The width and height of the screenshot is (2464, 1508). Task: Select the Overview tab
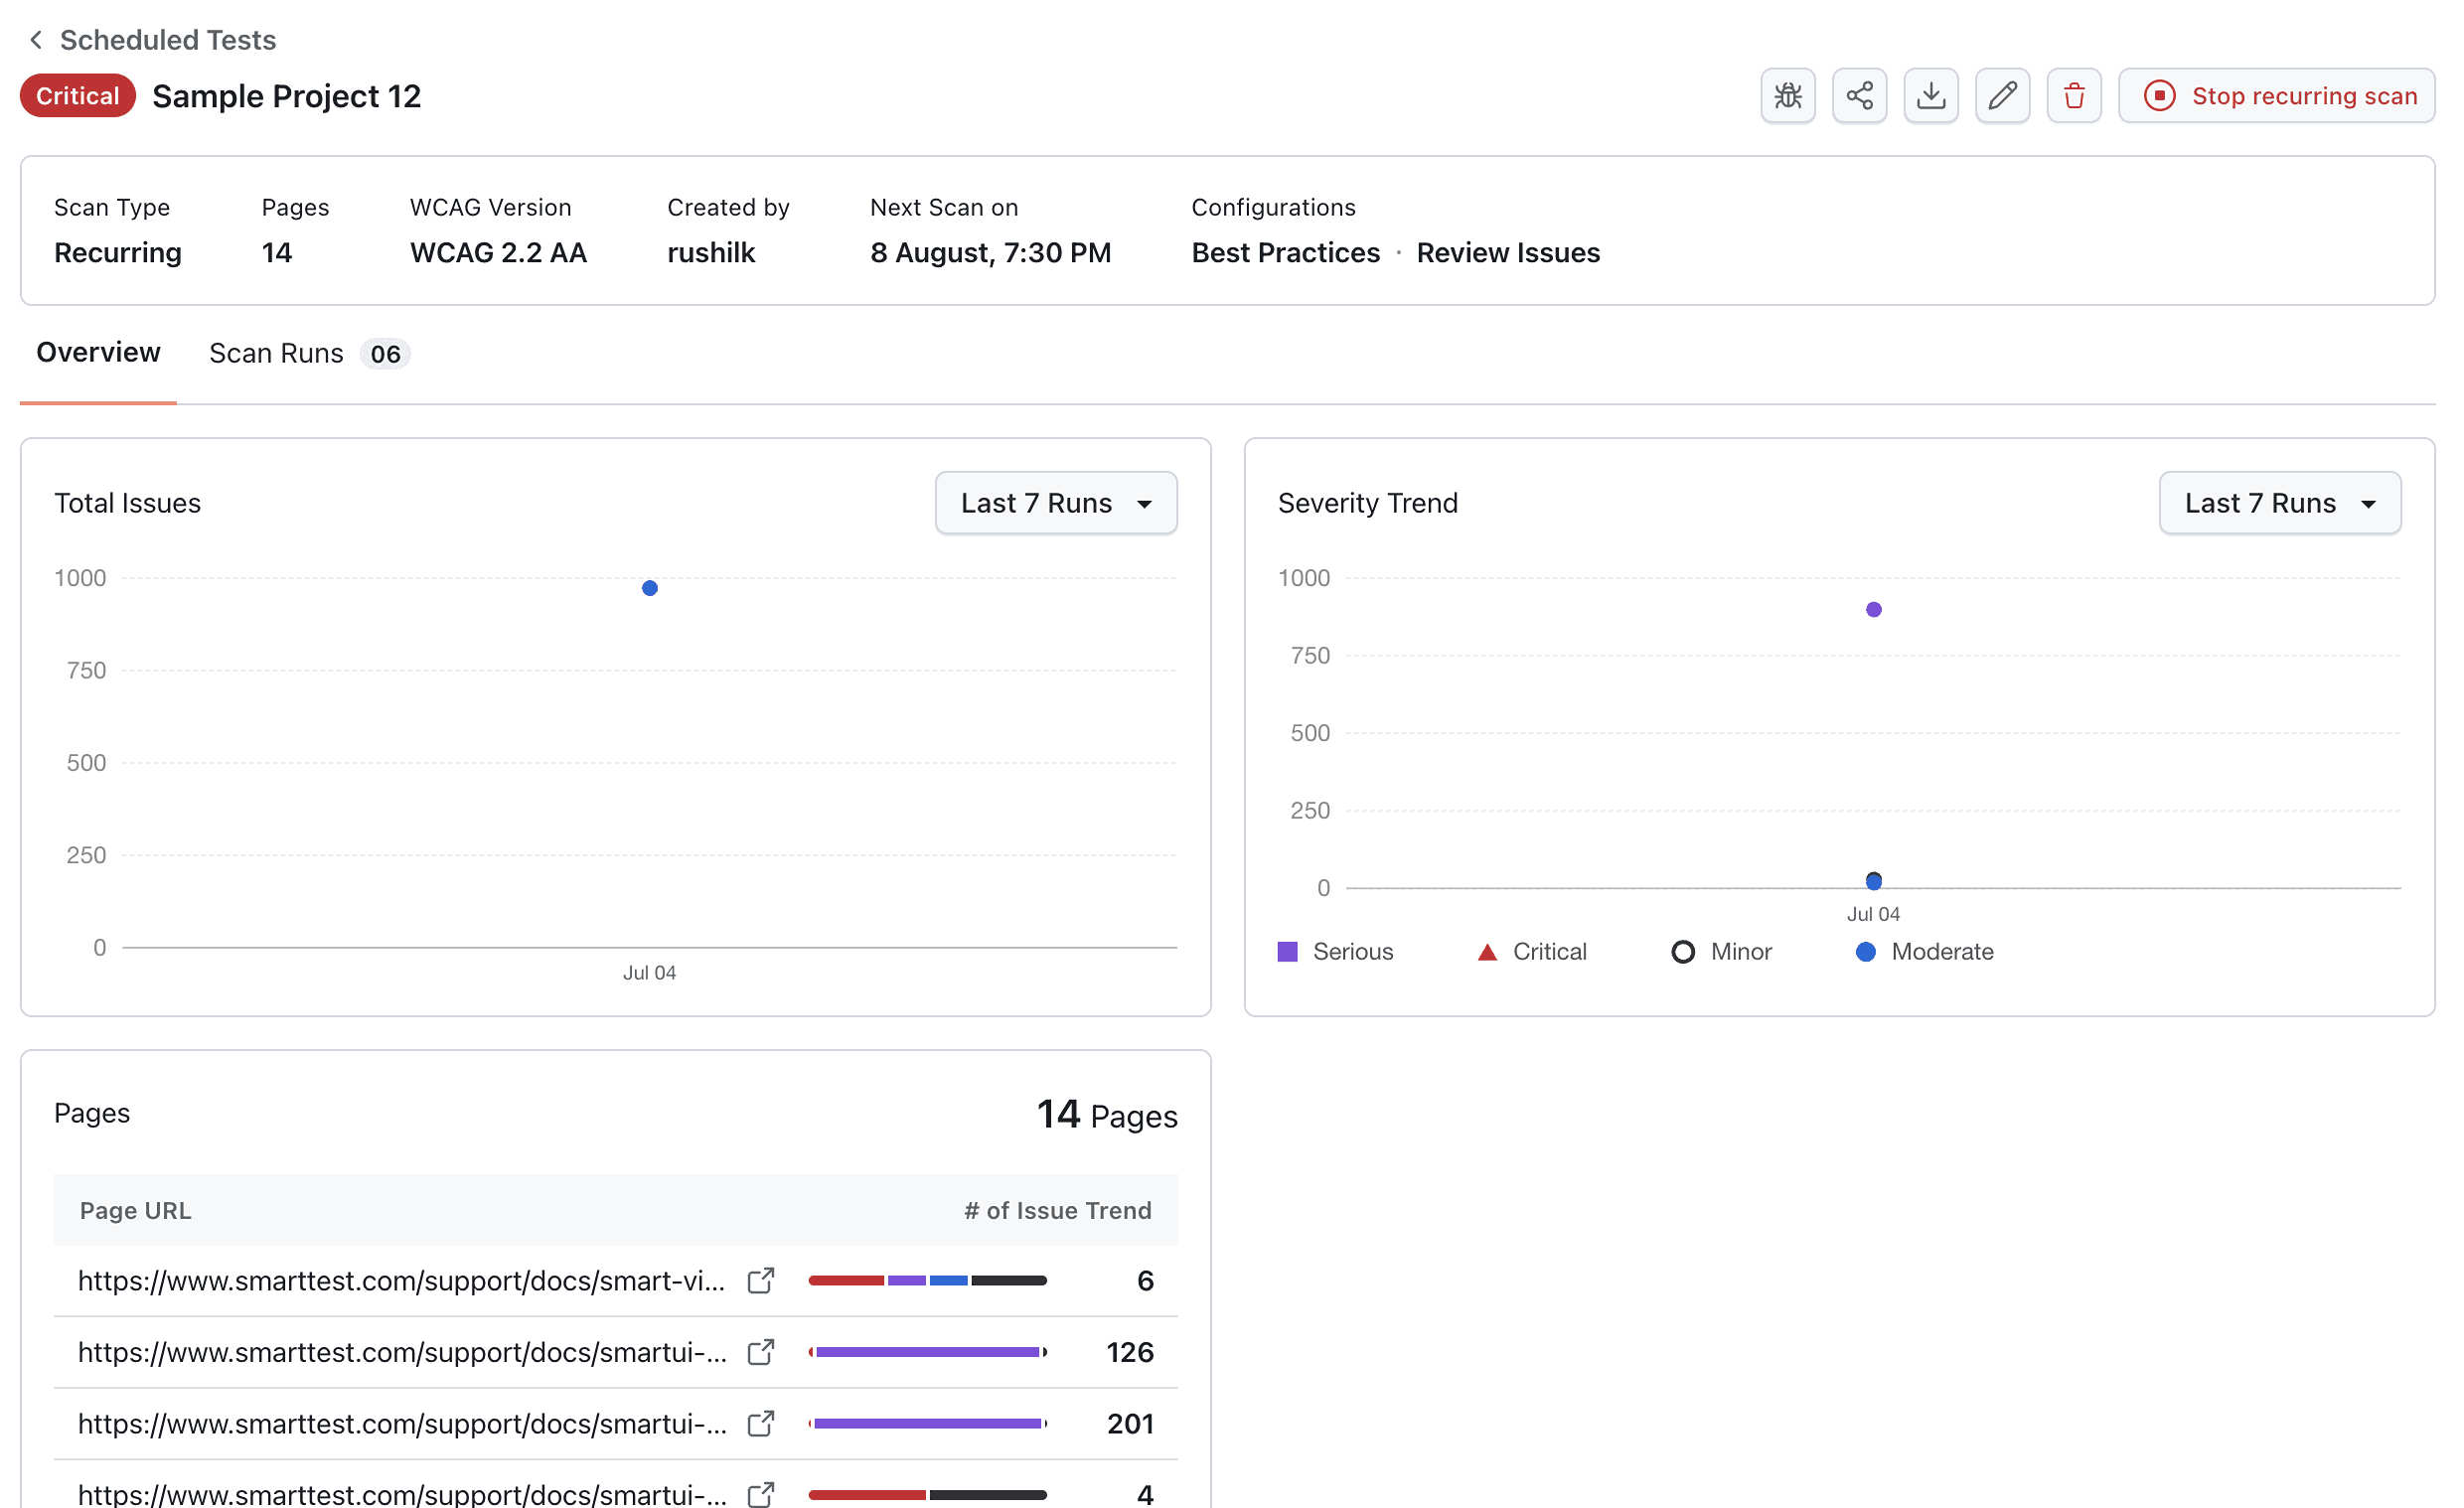[x=98, y=353]
